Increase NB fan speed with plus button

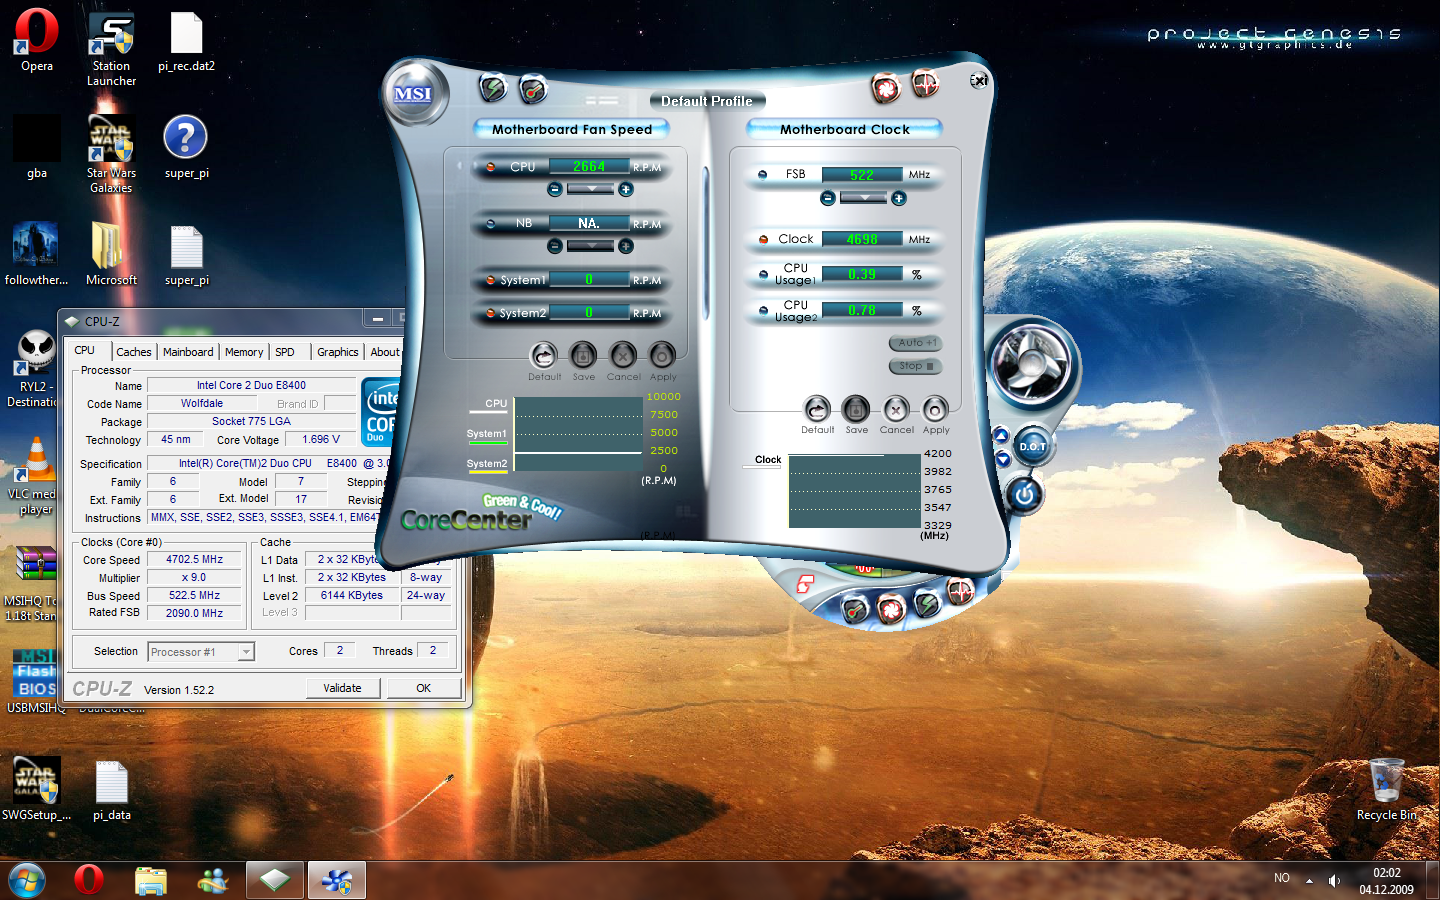(625, 246)
